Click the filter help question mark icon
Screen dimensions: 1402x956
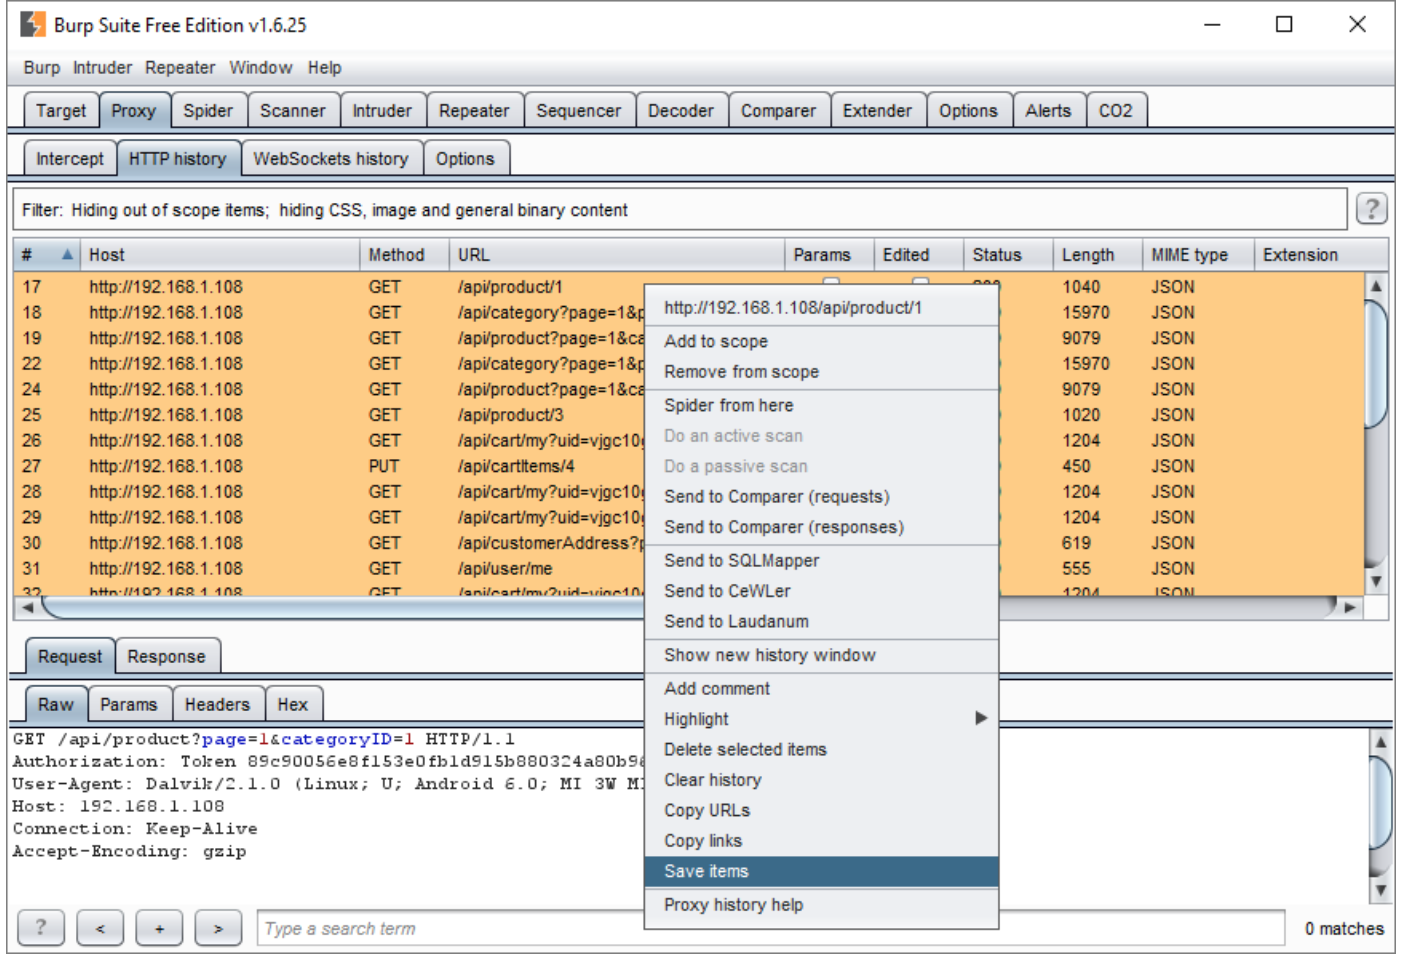[1371, 209]
